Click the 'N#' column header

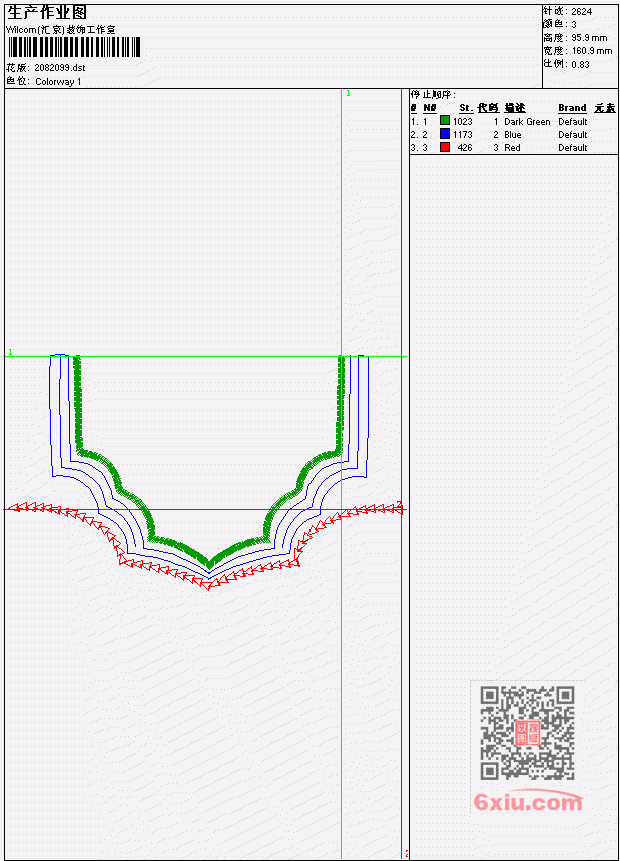point(429,108)
